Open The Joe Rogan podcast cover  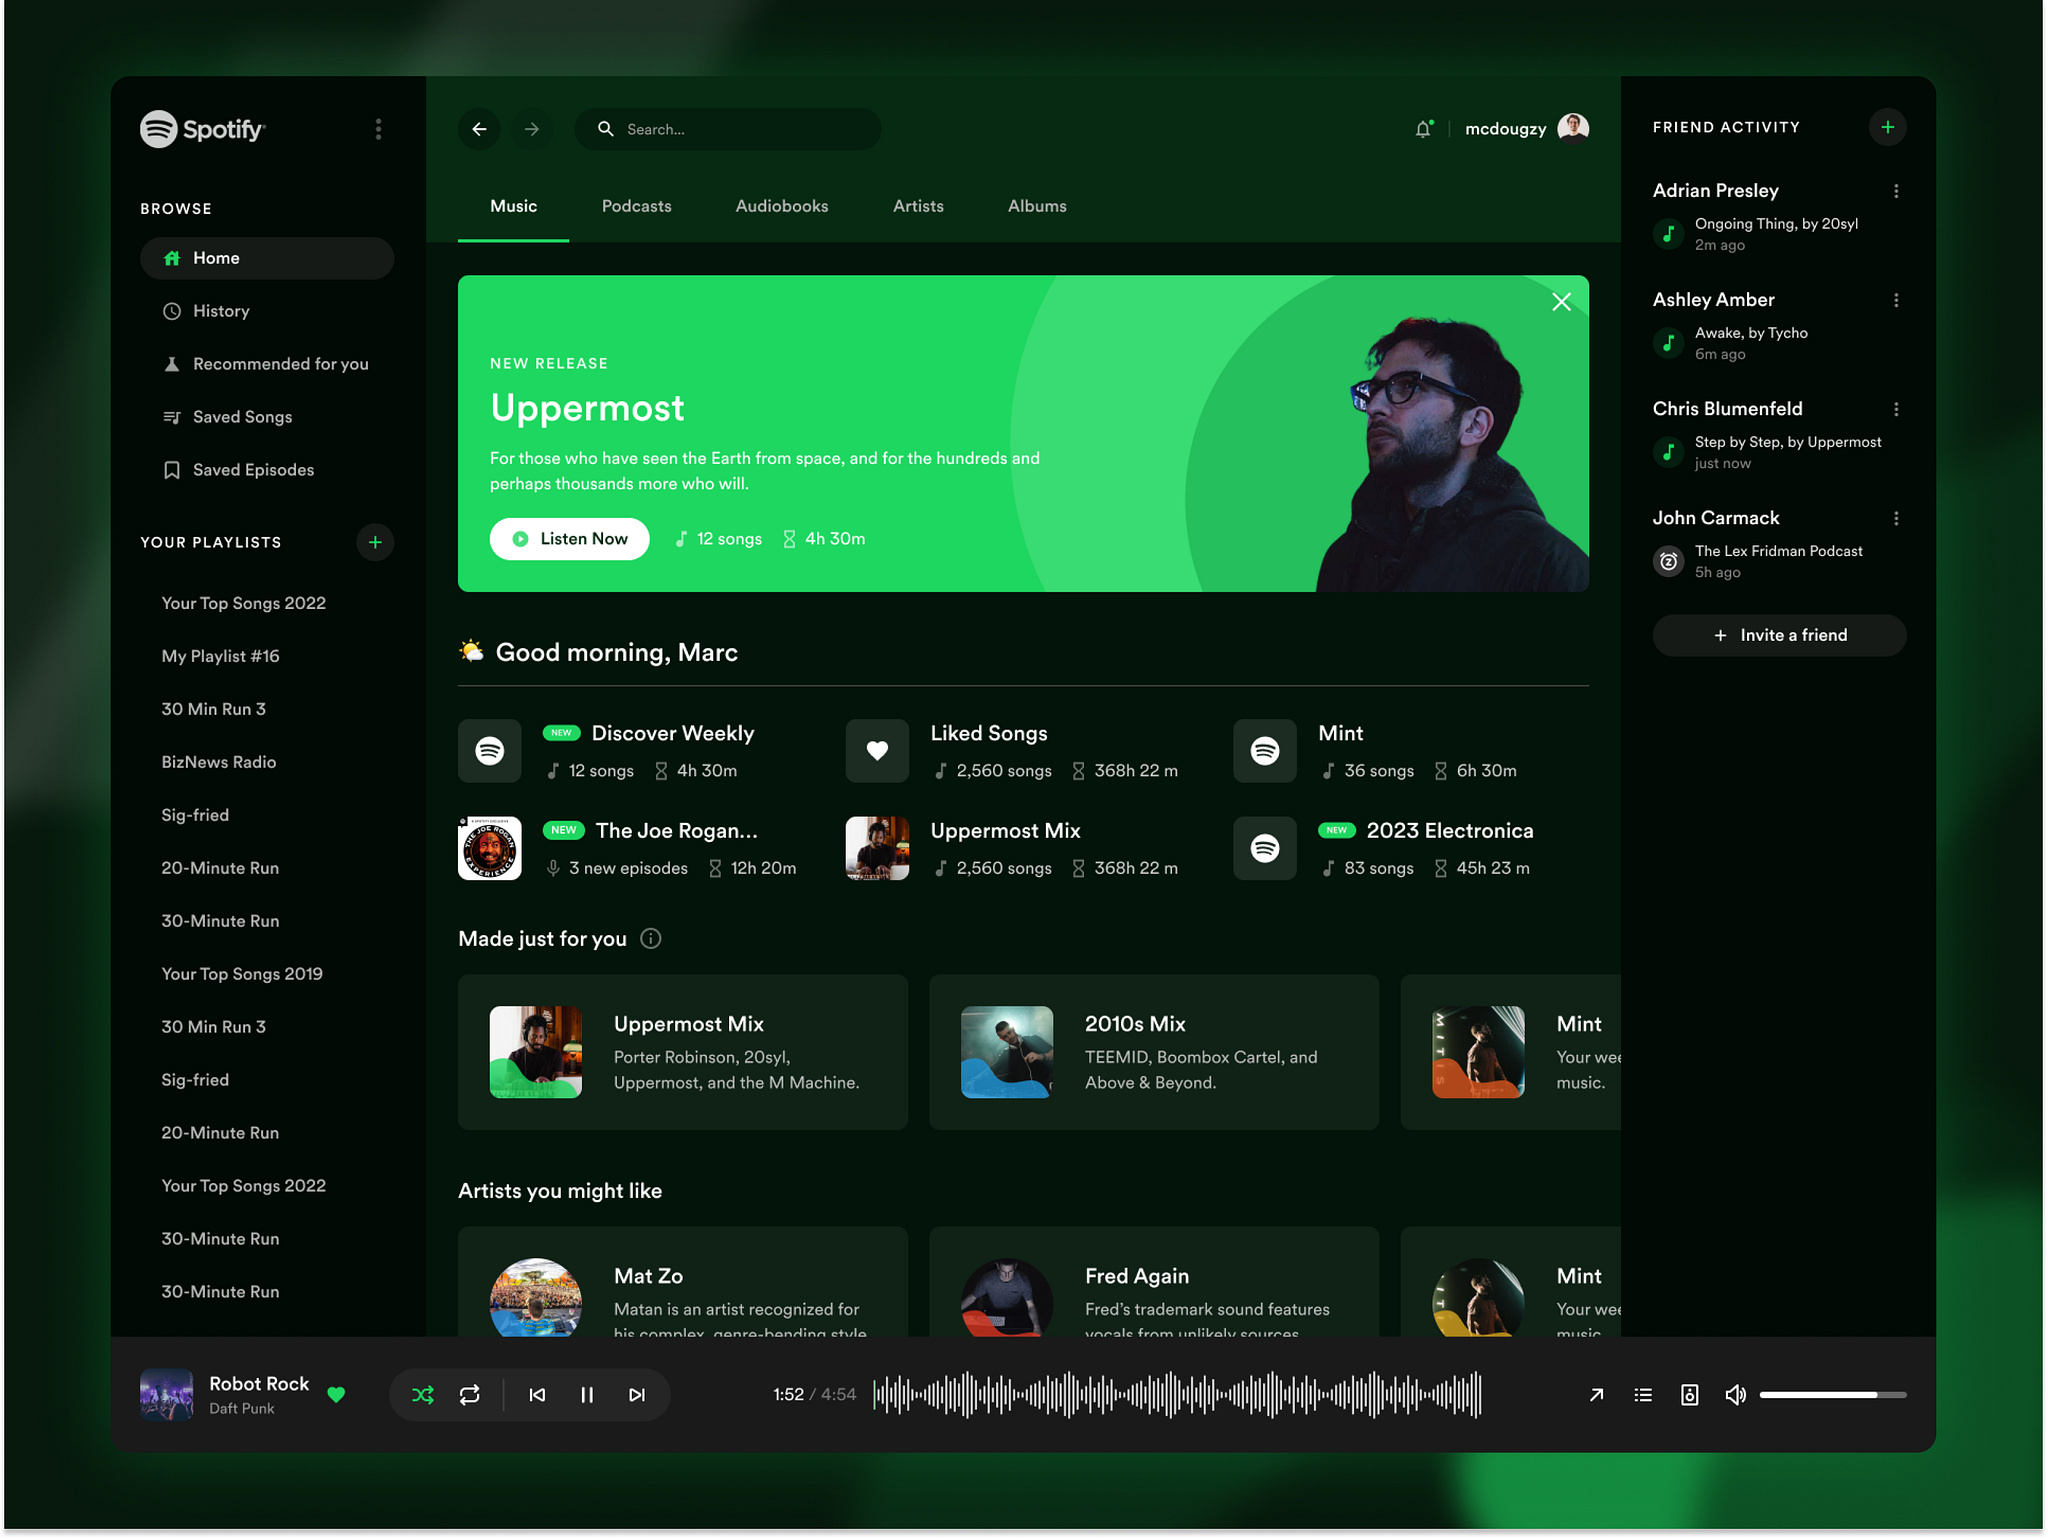pos(490,848)
